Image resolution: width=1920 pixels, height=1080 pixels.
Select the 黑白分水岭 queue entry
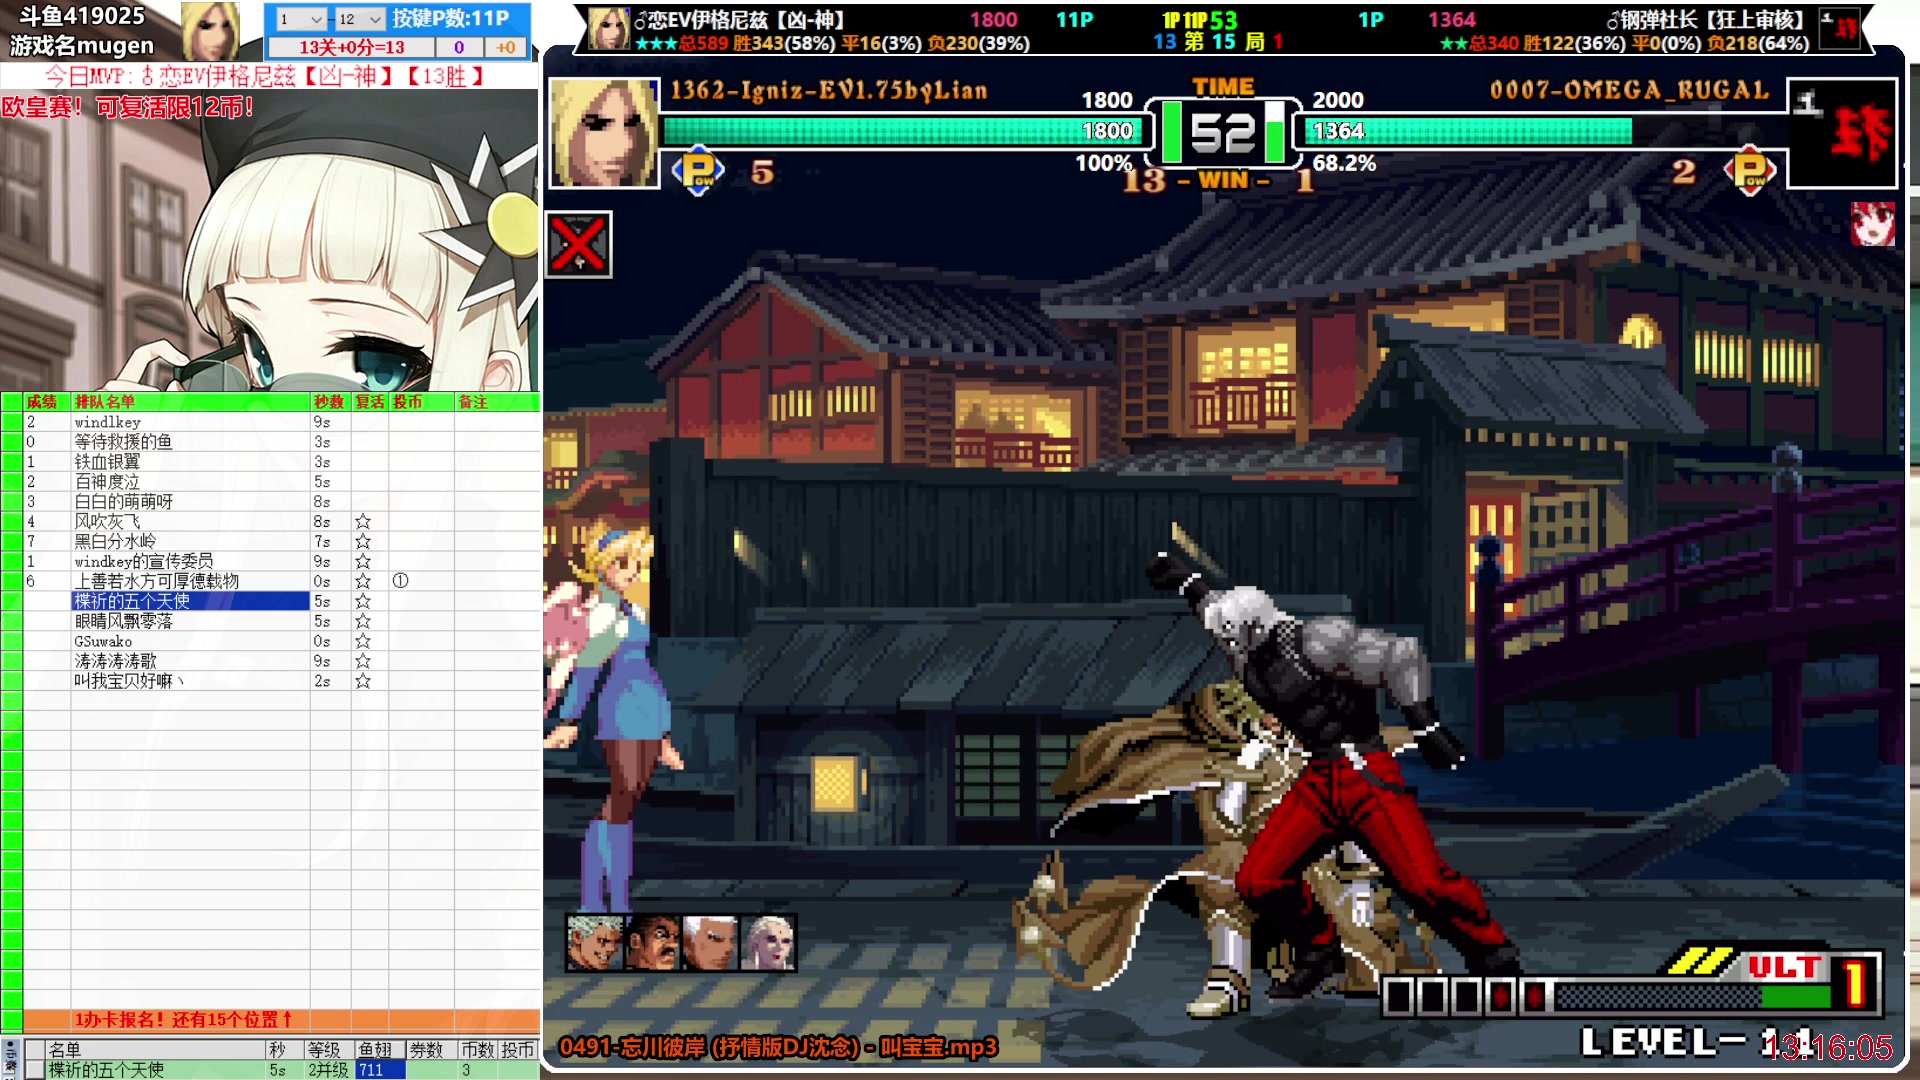(115, 542)
